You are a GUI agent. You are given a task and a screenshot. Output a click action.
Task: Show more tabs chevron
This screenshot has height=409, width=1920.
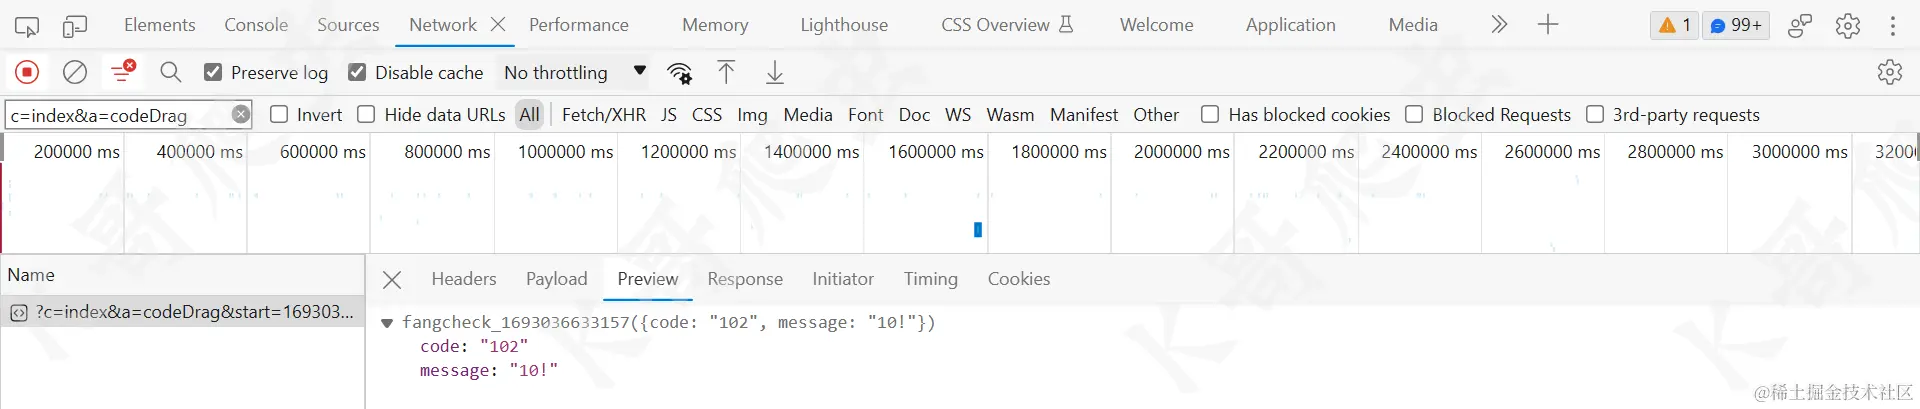tap(1499, 25)
